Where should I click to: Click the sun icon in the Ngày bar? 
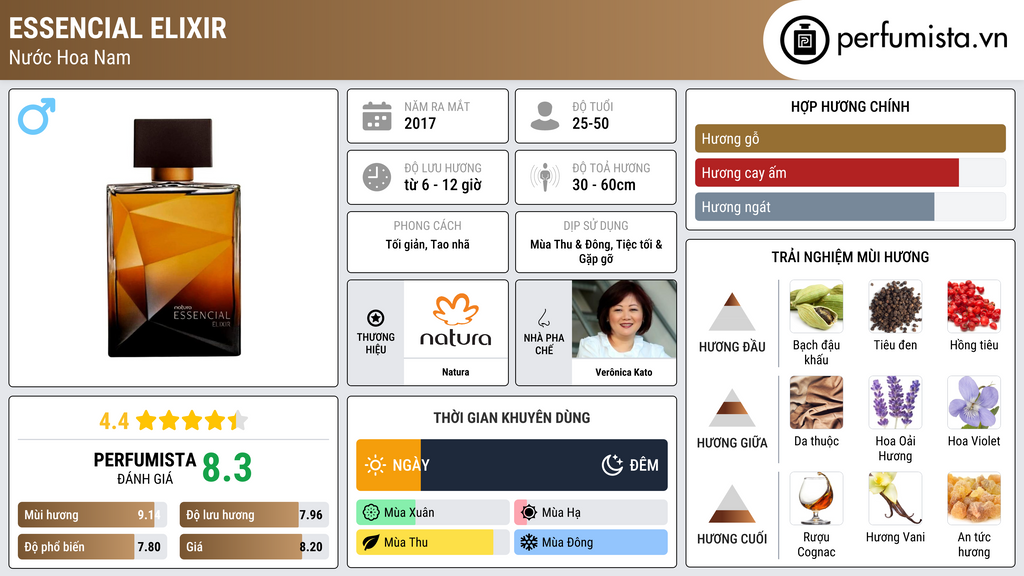click(376, 465)
